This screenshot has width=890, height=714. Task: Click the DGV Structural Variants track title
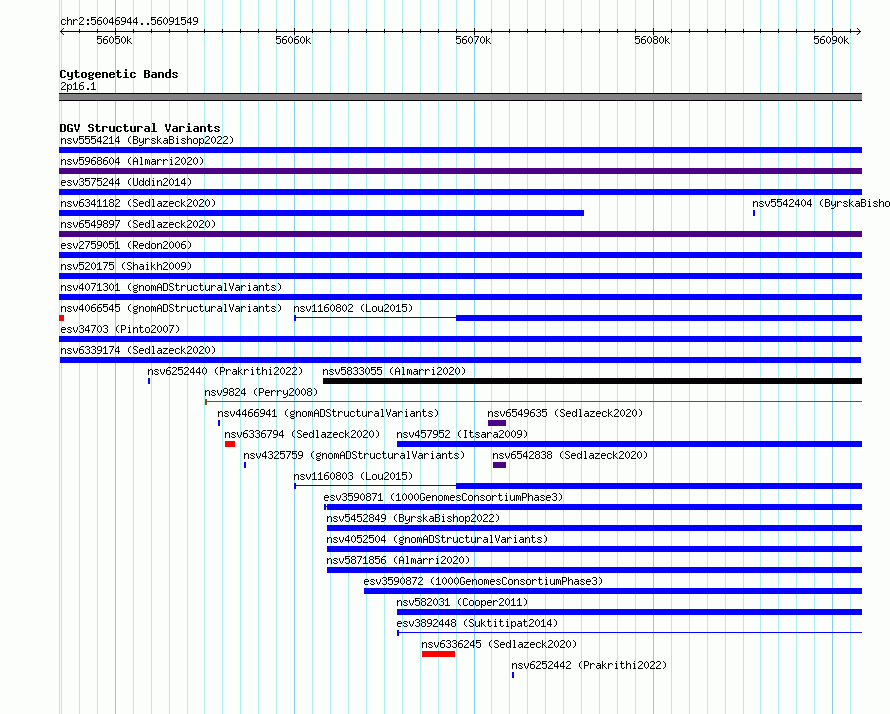pos(140,128)
